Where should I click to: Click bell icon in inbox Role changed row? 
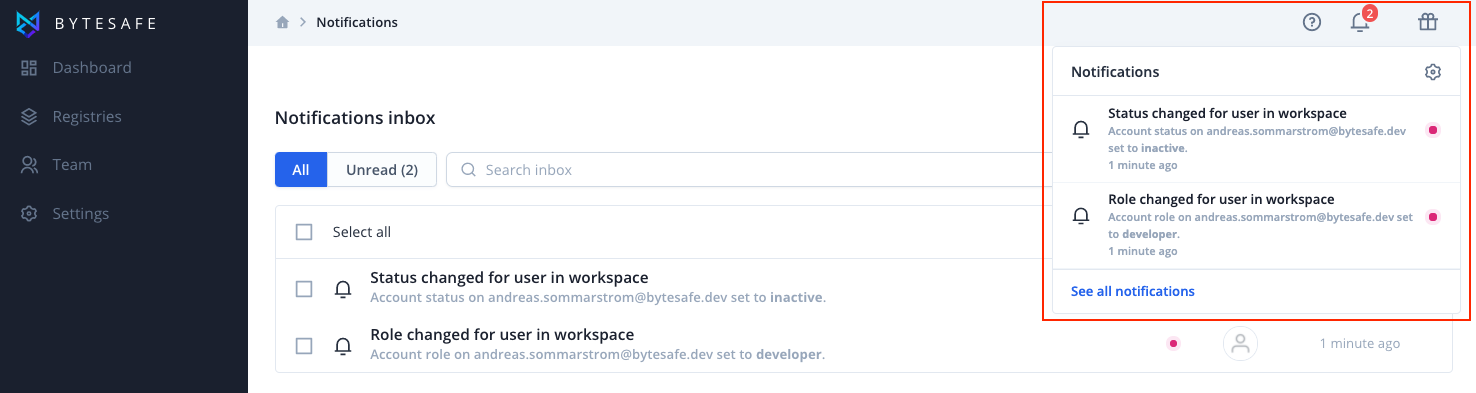(343, 346)
